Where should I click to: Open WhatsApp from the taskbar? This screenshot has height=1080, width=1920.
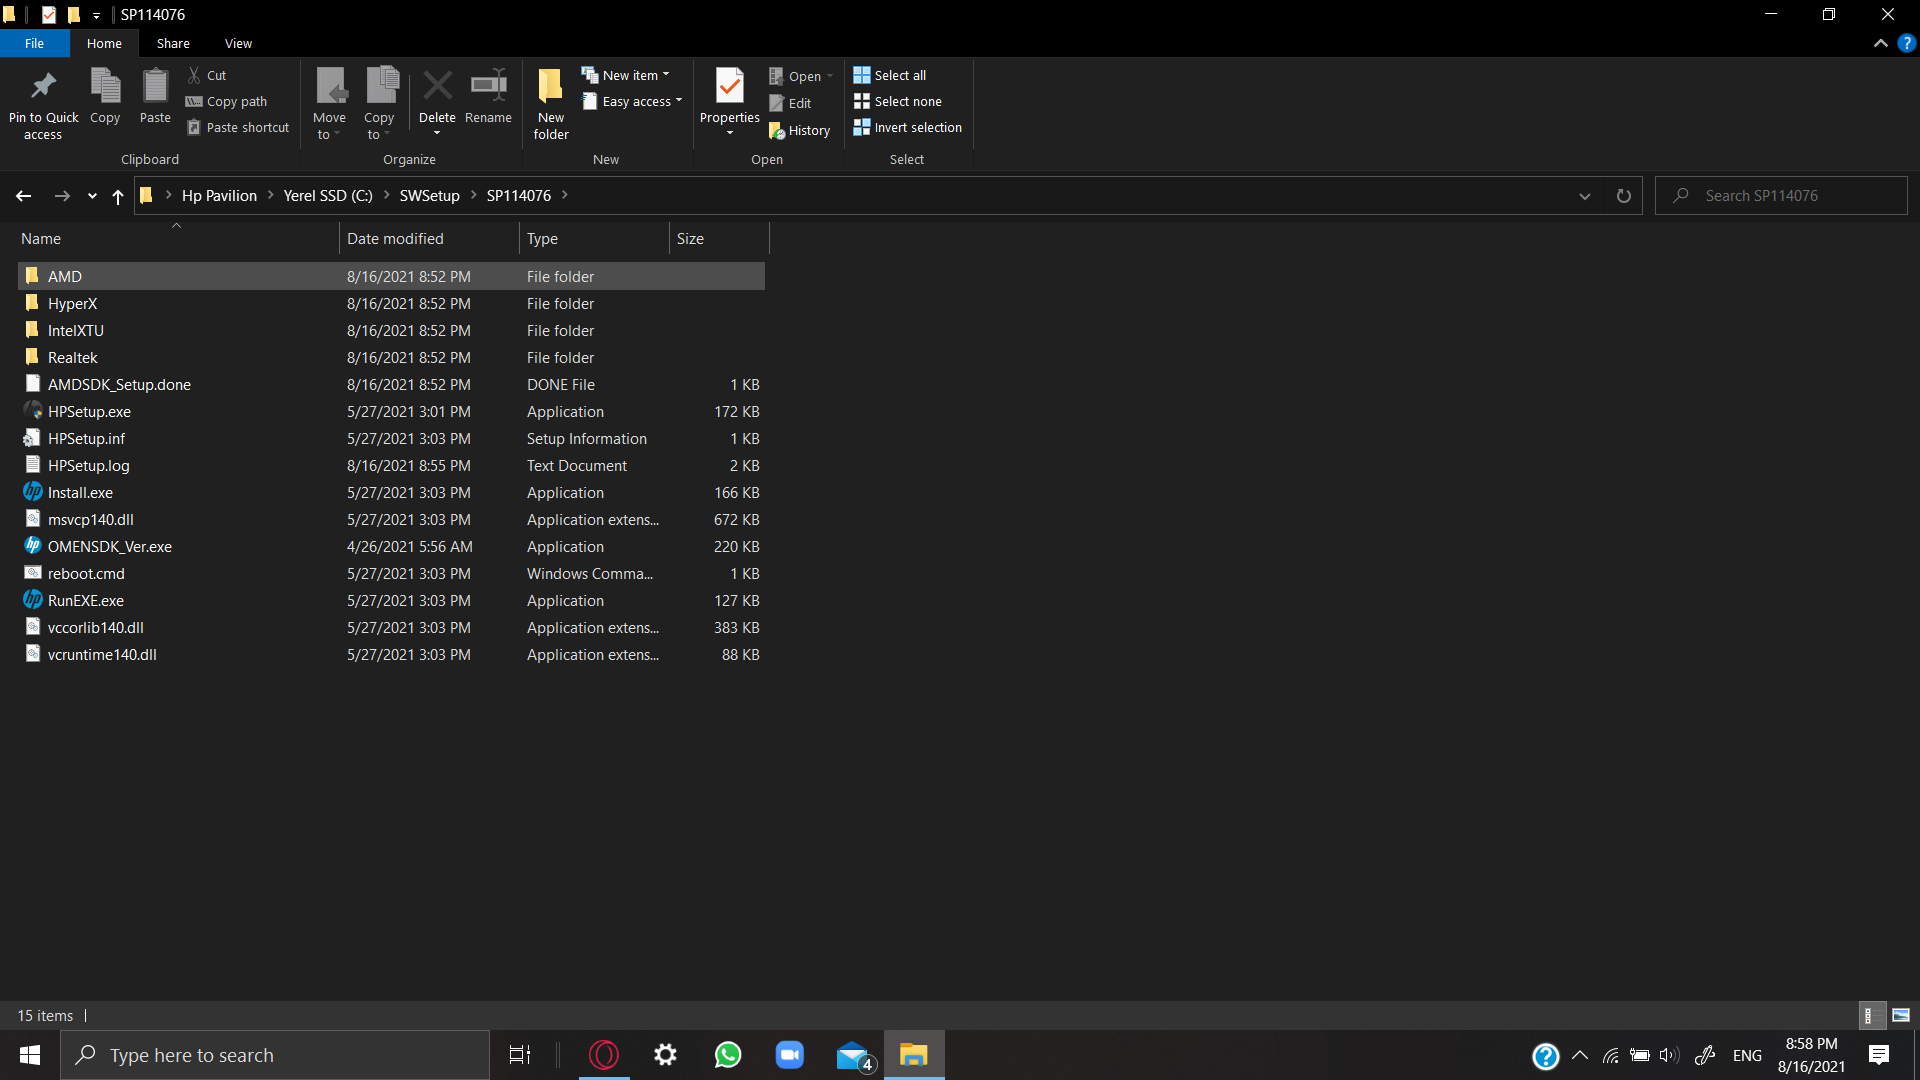tap(727, 1054)
